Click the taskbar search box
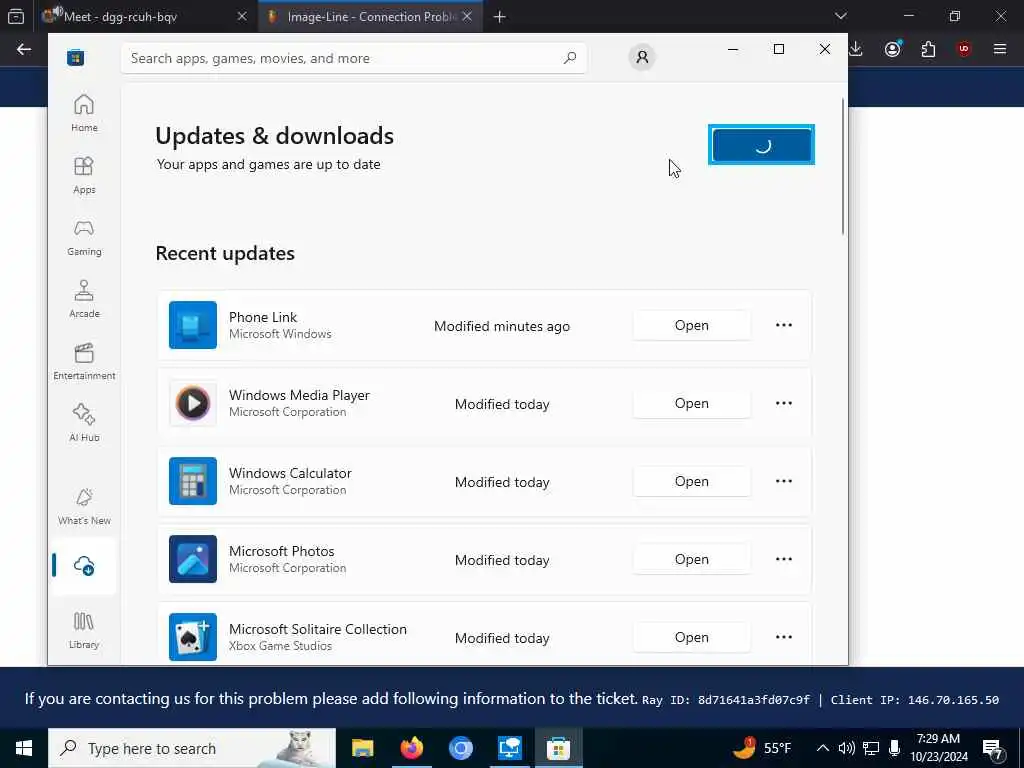The width and height of the screenshot is (1024, 768). click(192, 748)
